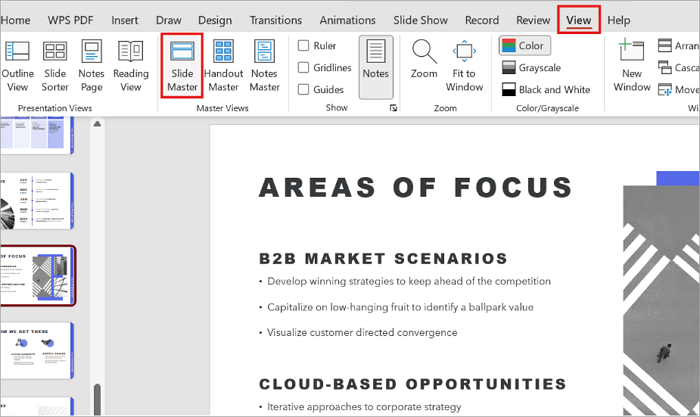
Task: Switch to Grayscale mode
Action: click(531, 68)
